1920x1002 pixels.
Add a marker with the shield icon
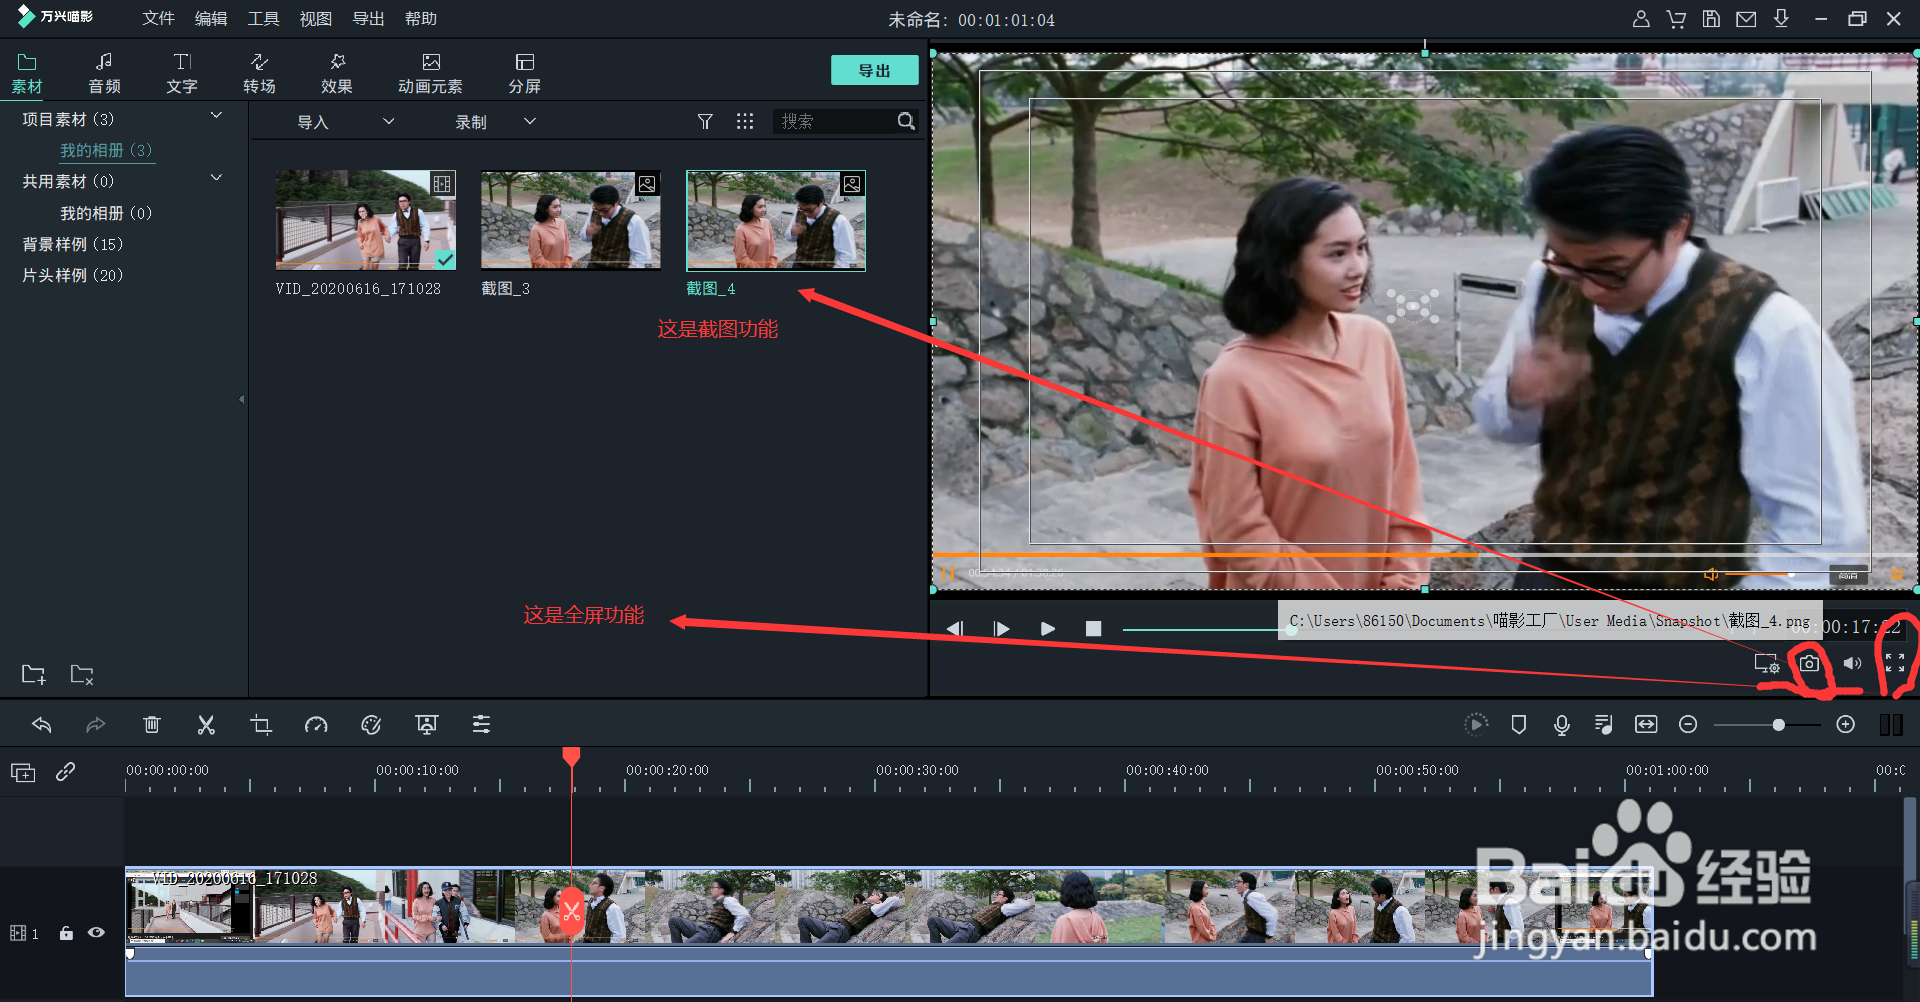pyautogui.click(x=1519, y=724)
